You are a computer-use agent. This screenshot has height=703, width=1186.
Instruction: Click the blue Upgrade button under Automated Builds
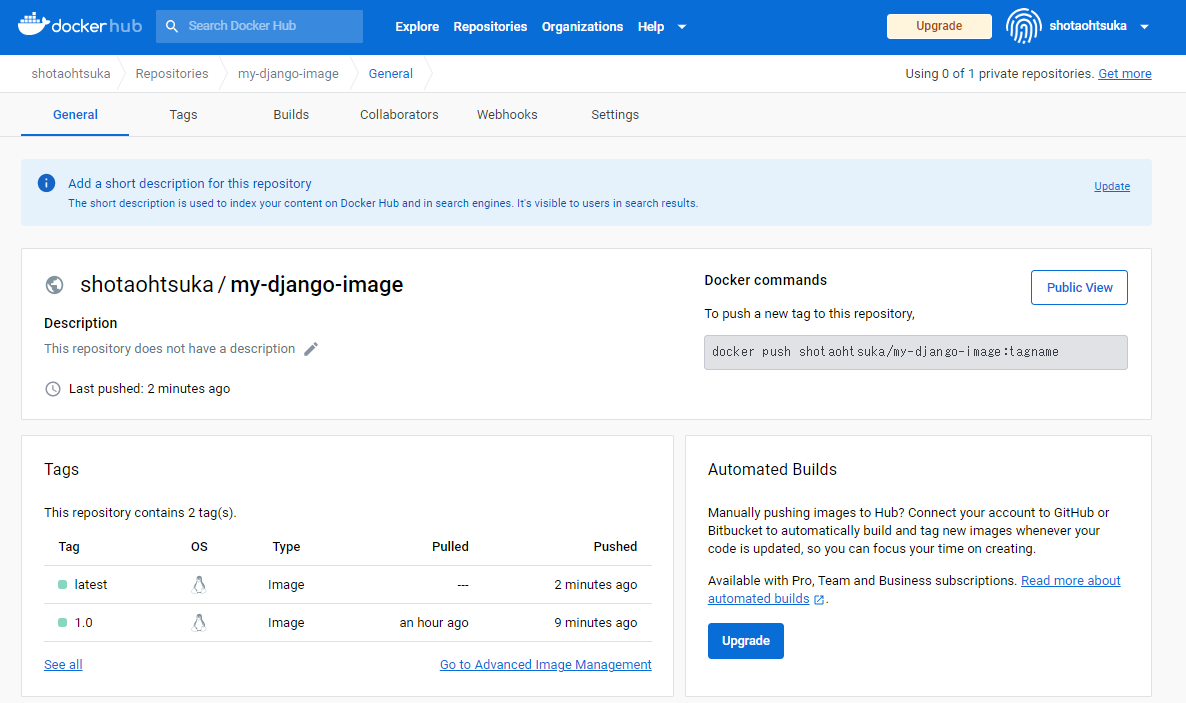point(745,641)
